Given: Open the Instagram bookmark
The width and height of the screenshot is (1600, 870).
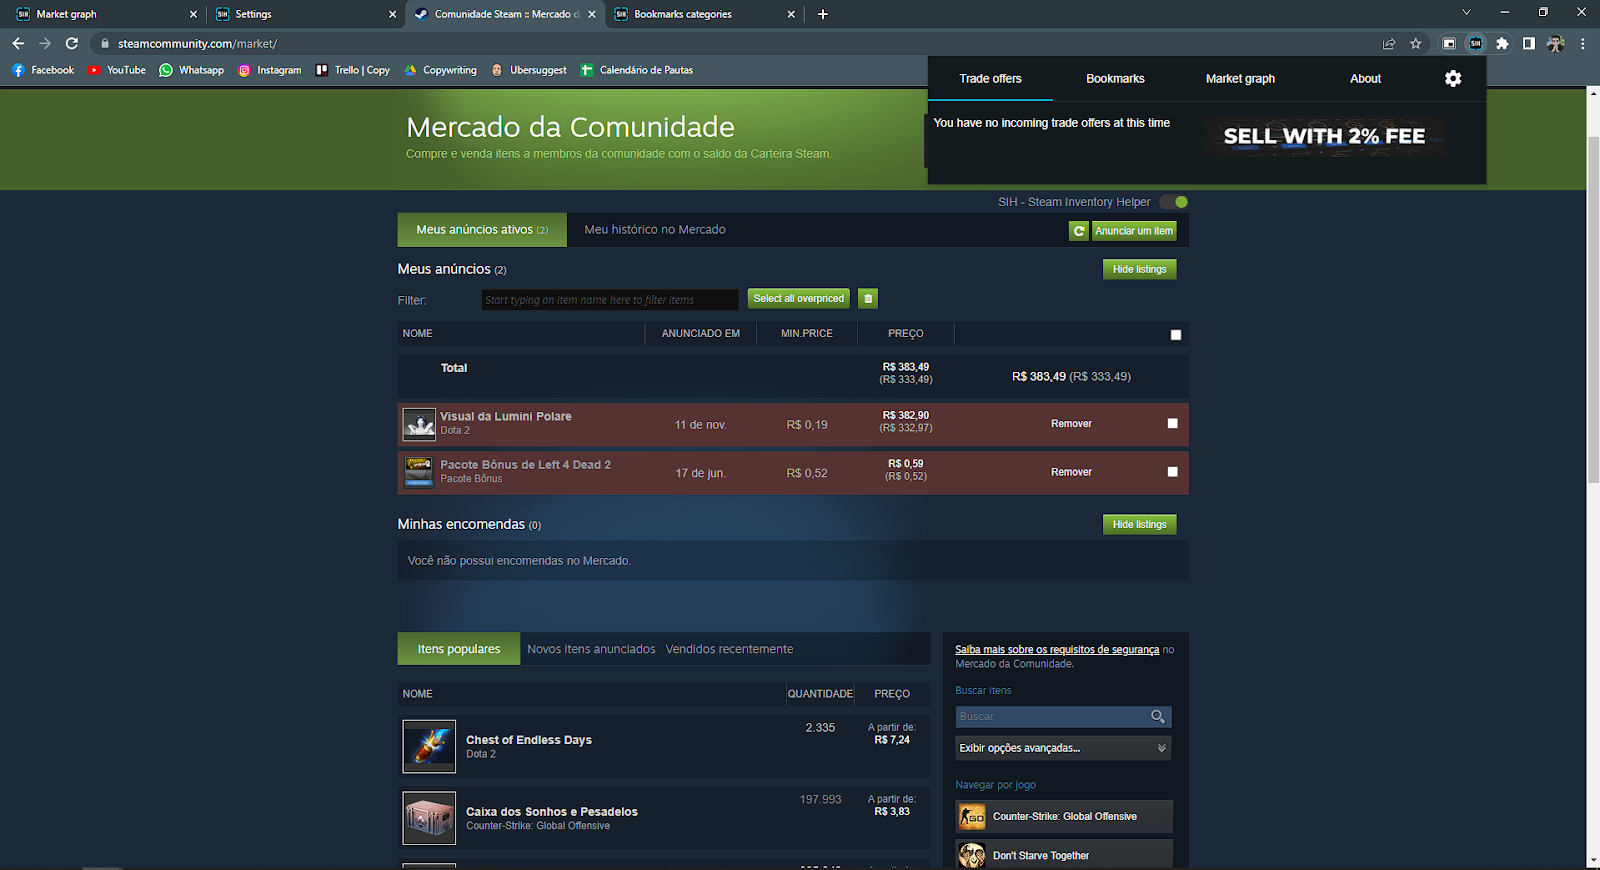Looking at the screenshot, I should tap(269, 70).
